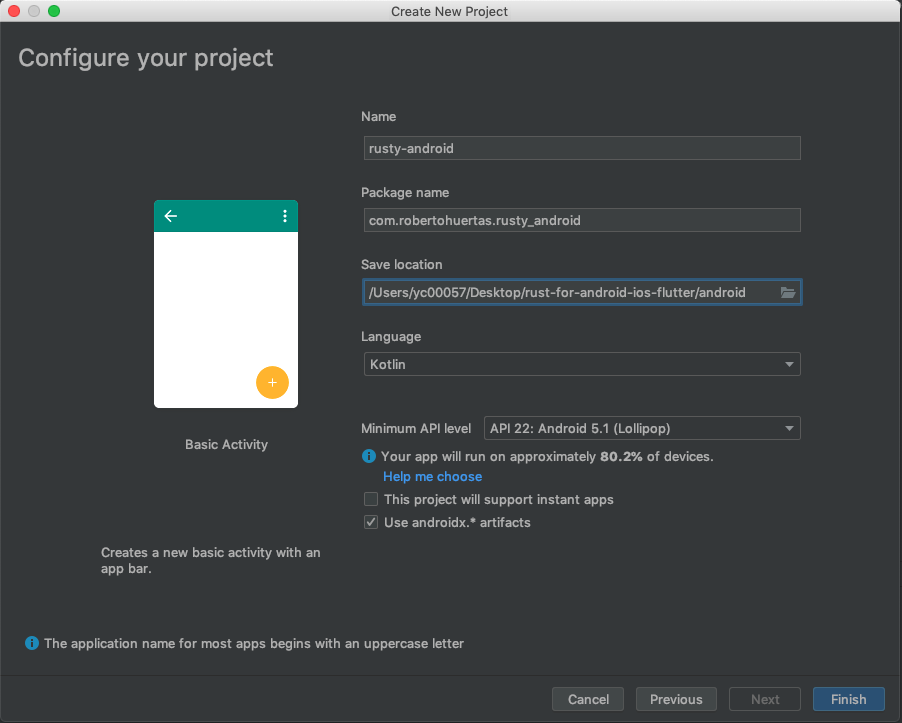Image resolution: width=902 pixels, height=723 pixels.
Task: Click the orange floating action button in preview
Action: point(272,382)
